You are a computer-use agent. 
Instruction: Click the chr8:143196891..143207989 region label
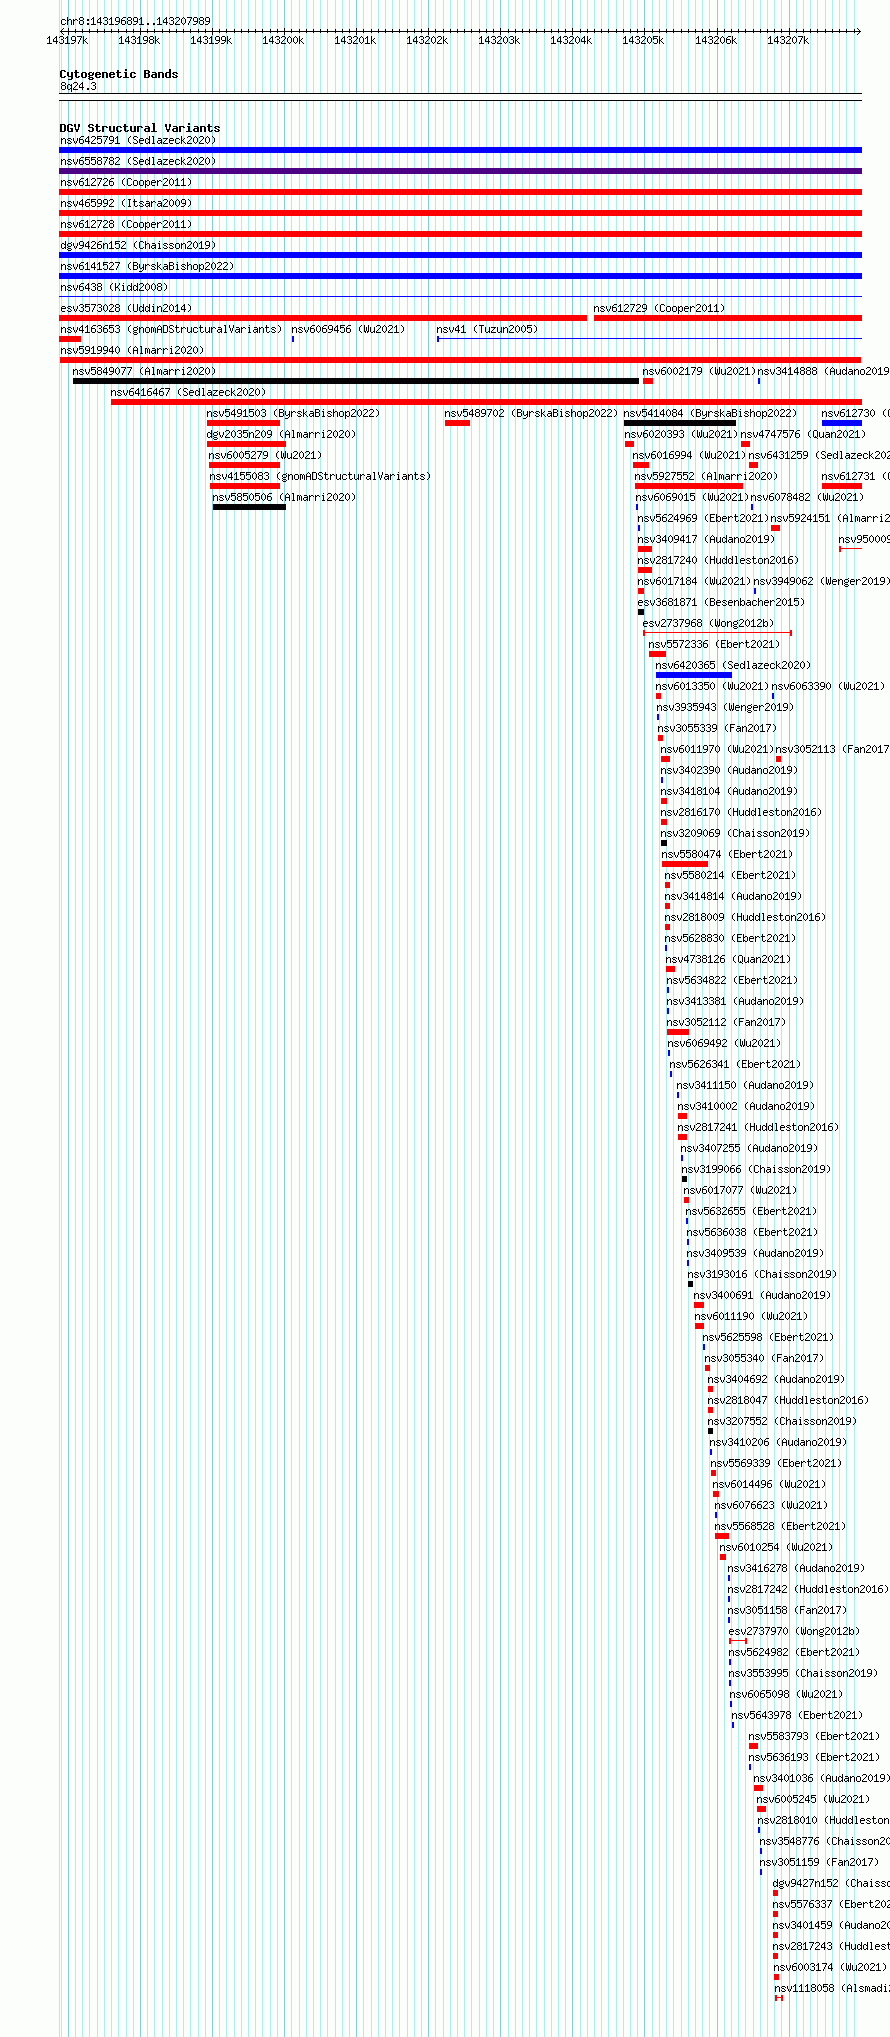coord(135,21)
